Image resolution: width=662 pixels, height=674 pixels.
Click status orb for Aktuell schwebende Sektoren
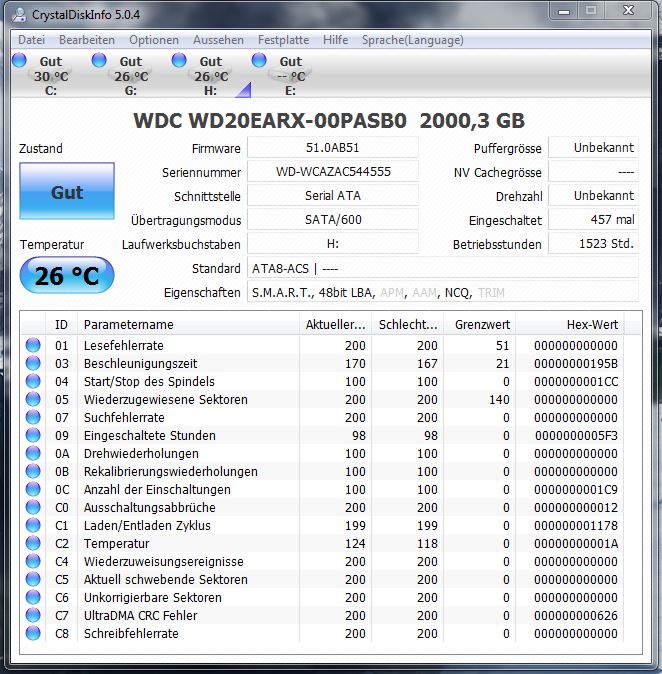33,579
